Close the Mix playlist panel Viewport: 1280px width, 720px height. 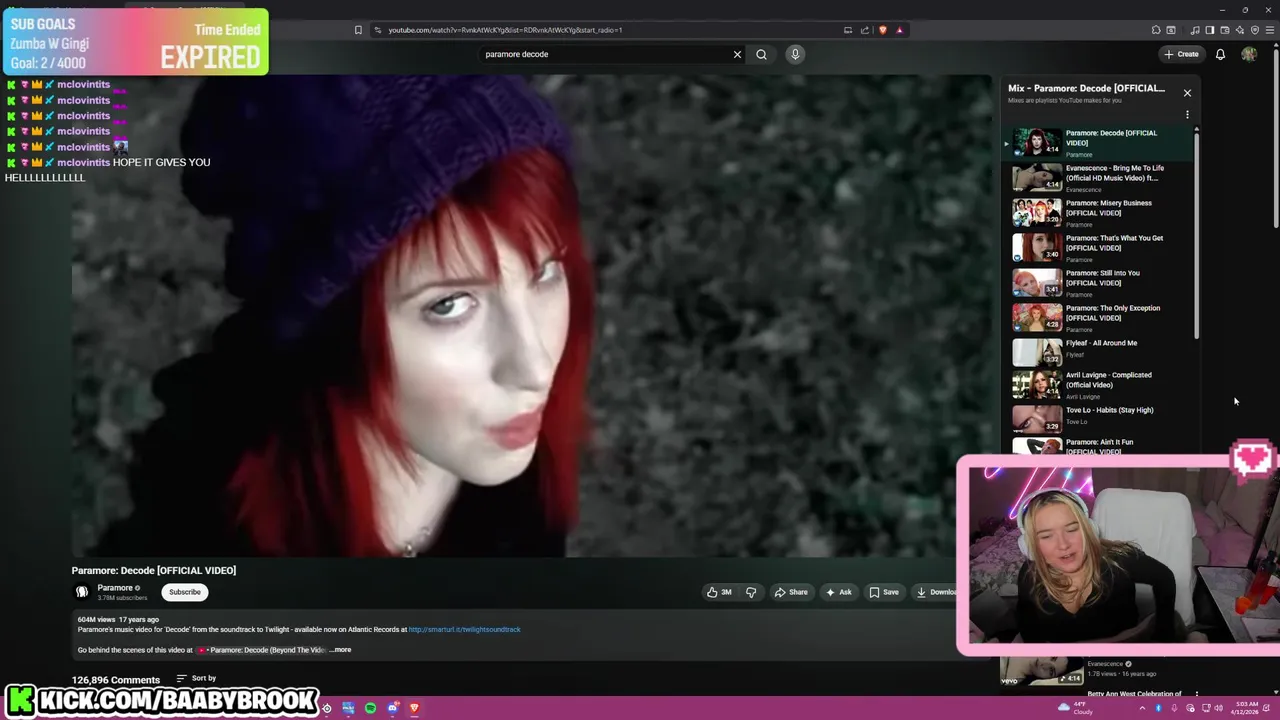1187,93
